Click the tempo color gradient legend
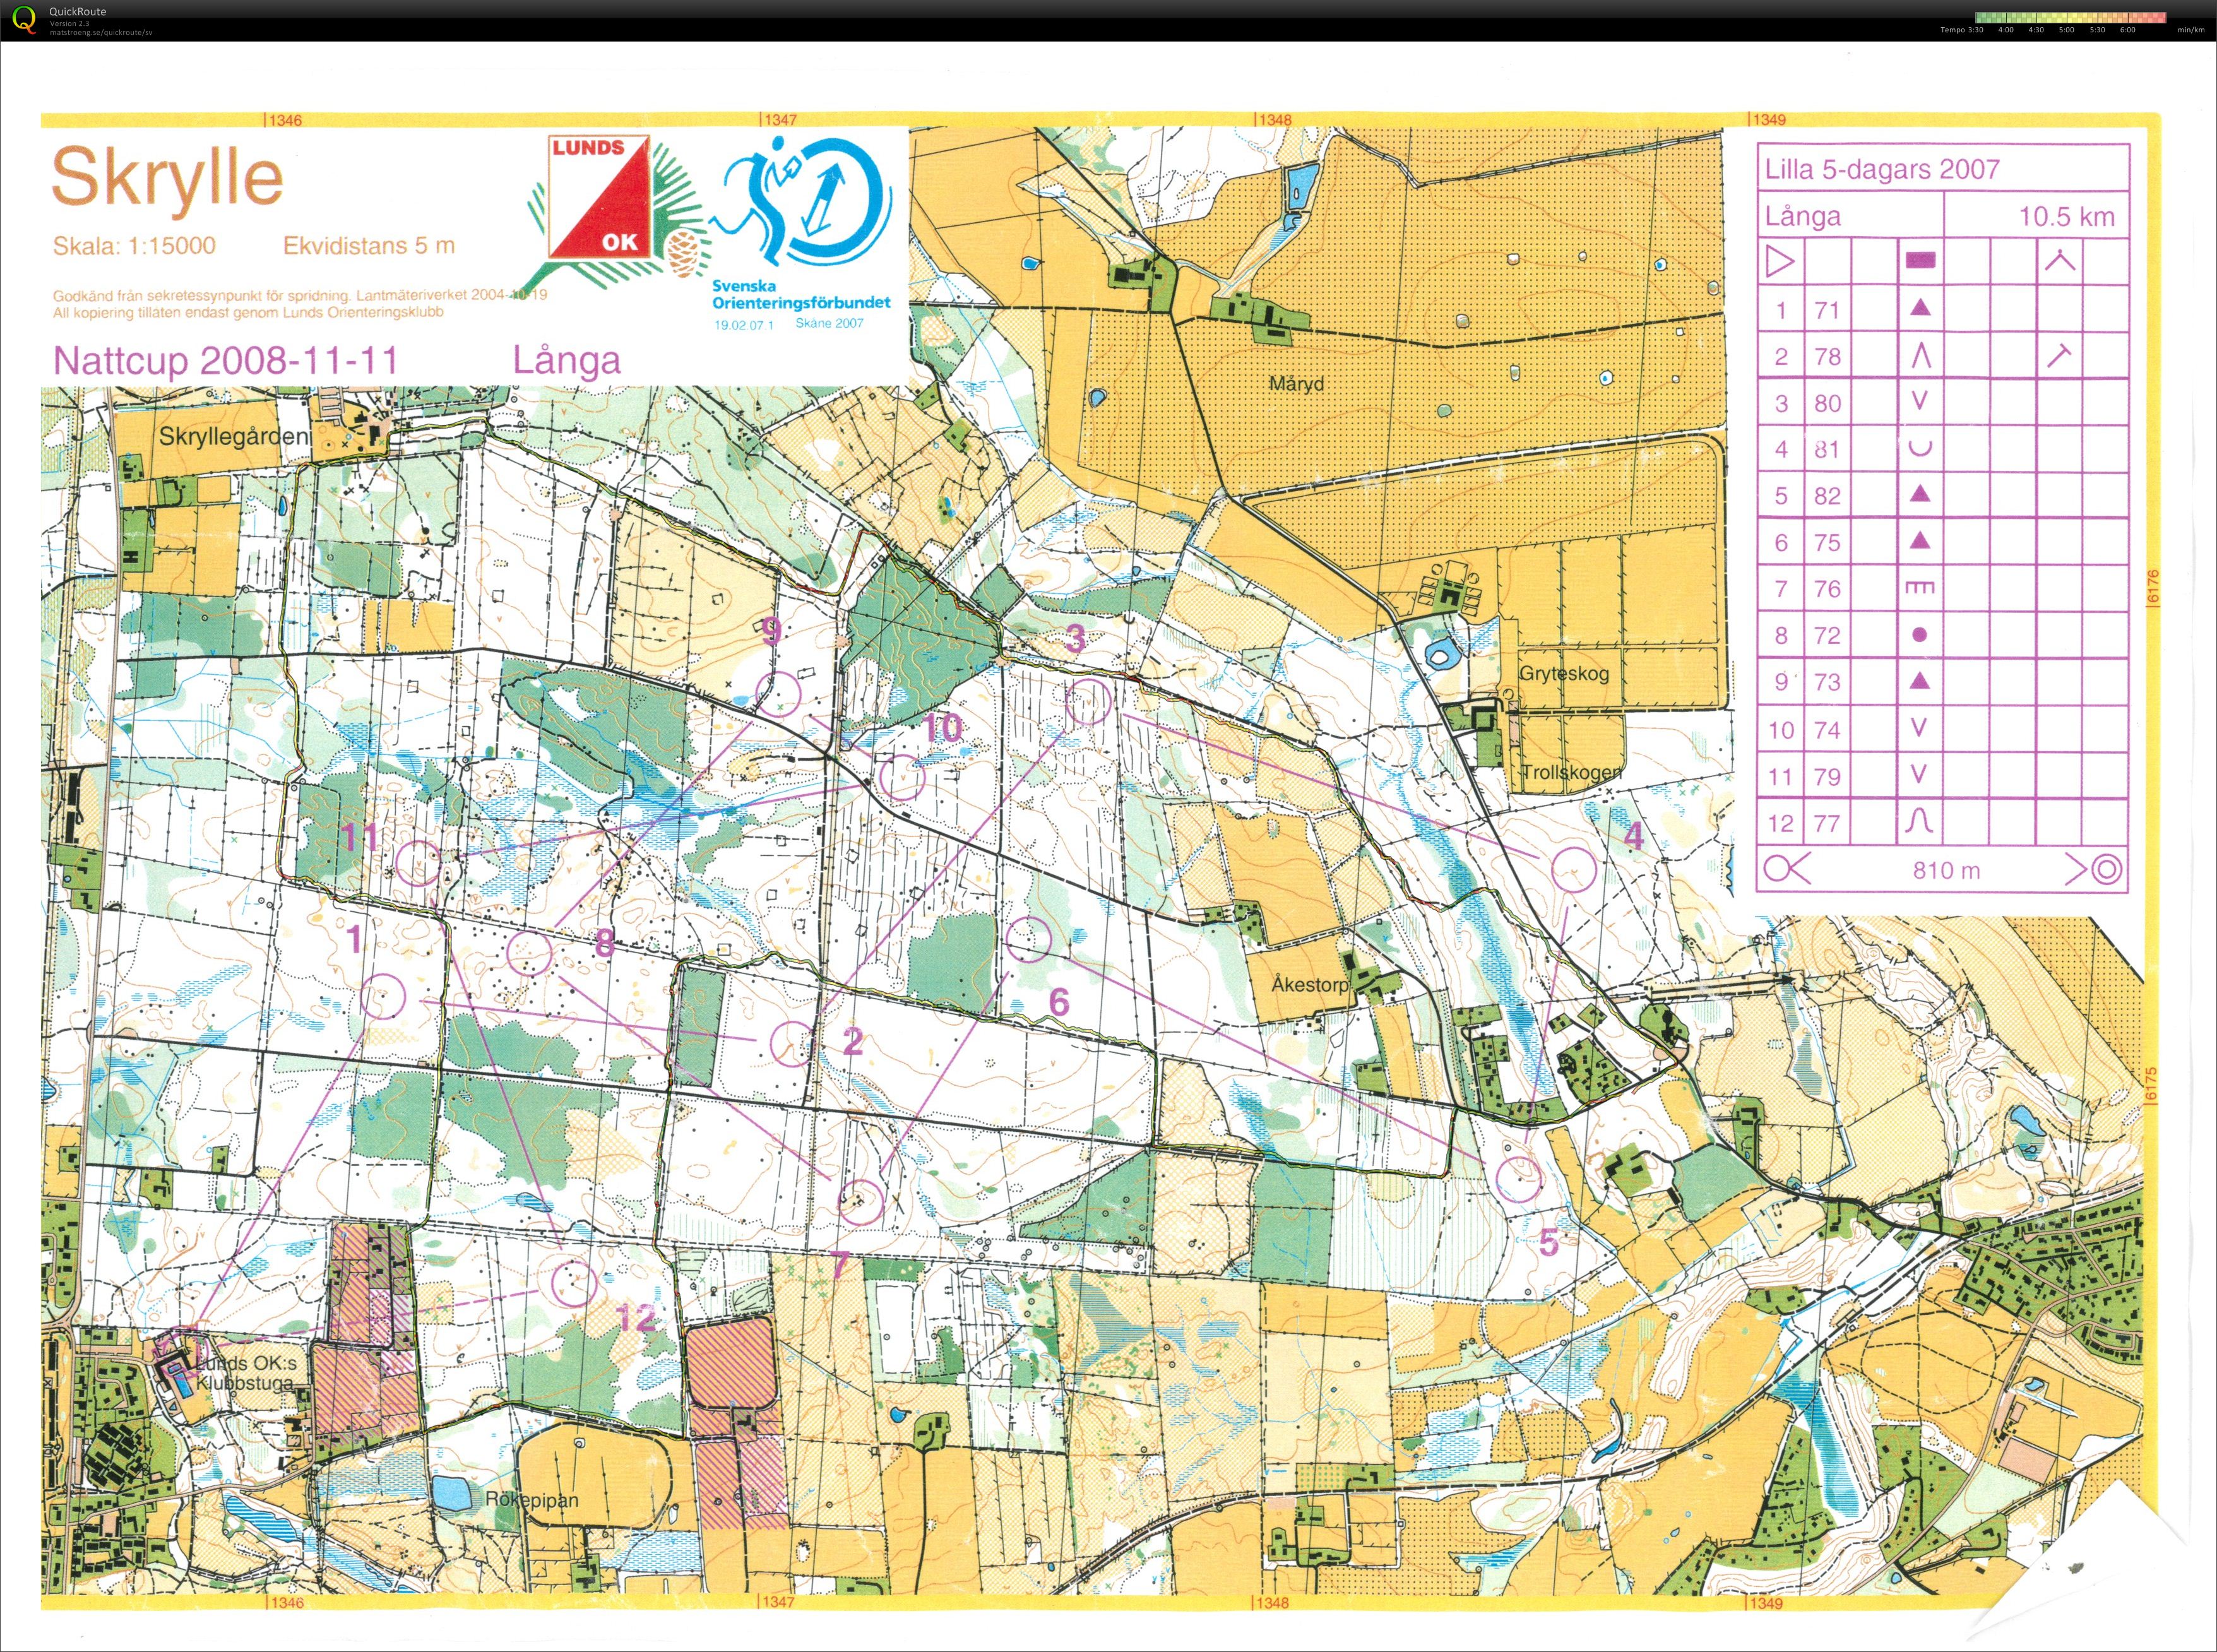This screenshot has height=1652, width=2217. click(x=2070, y=17)
